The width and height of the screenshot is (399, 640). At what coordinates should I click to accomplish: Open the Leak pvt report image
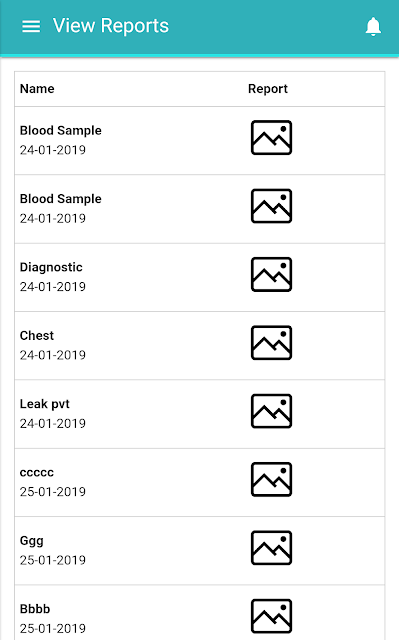[271, 411]
